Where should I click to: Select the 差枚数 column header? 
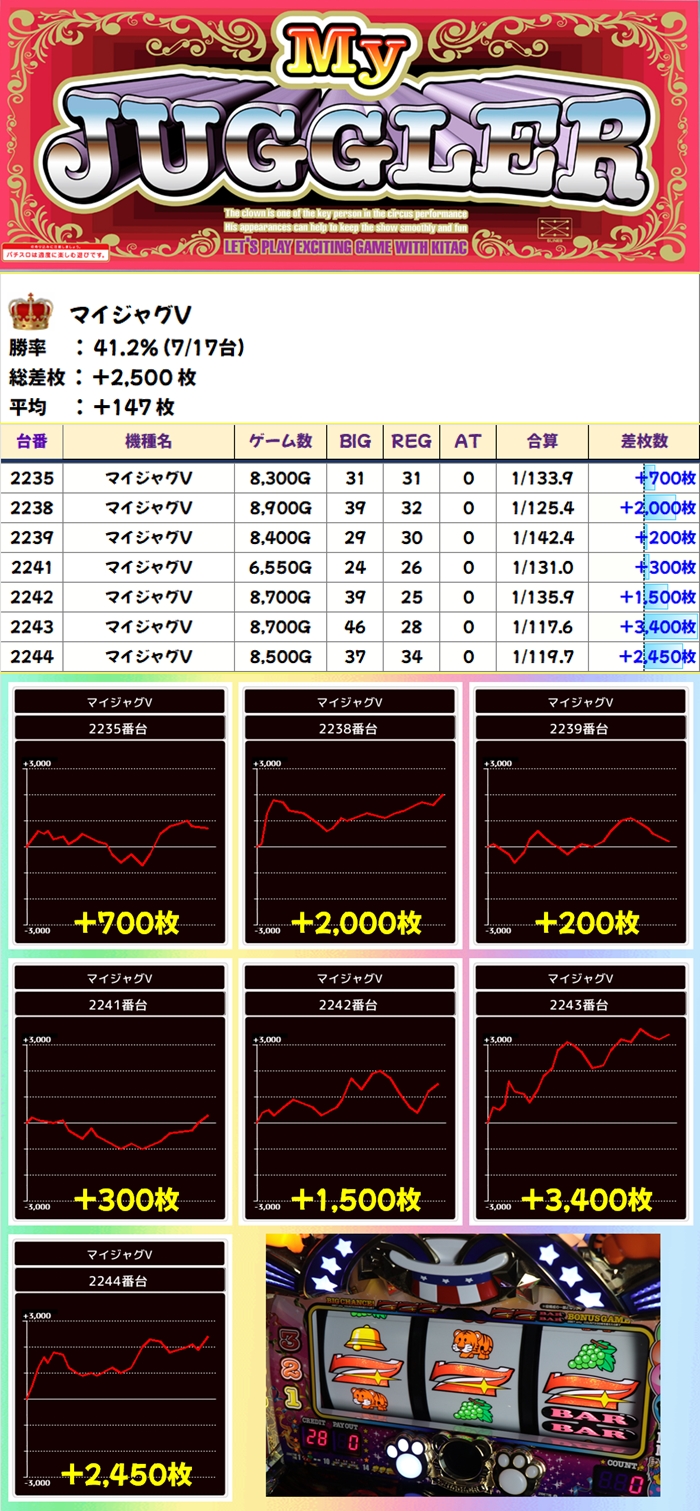[643, 441]
